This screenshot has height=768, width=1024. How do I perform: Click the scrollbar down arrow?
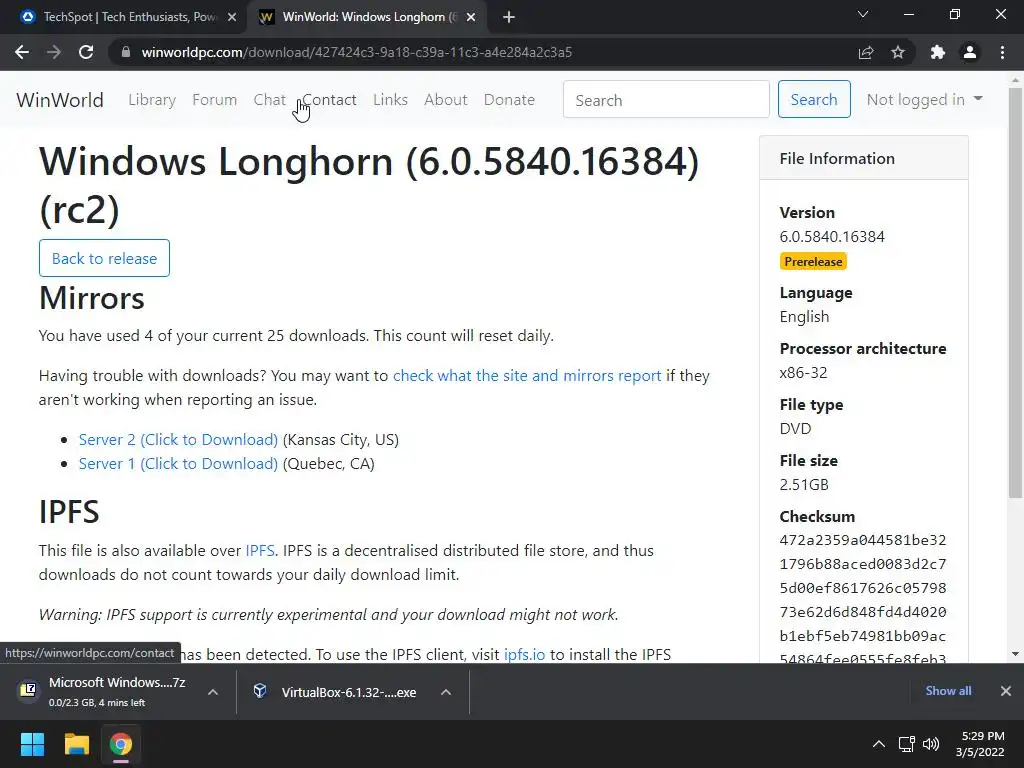tap(1015, 654)
